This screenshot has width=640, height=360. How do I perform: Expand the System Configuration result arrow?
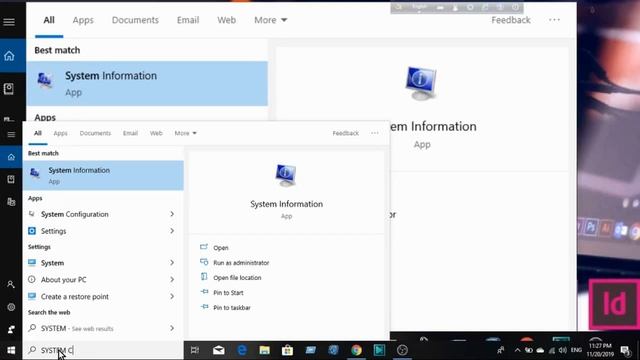[172, 214]
